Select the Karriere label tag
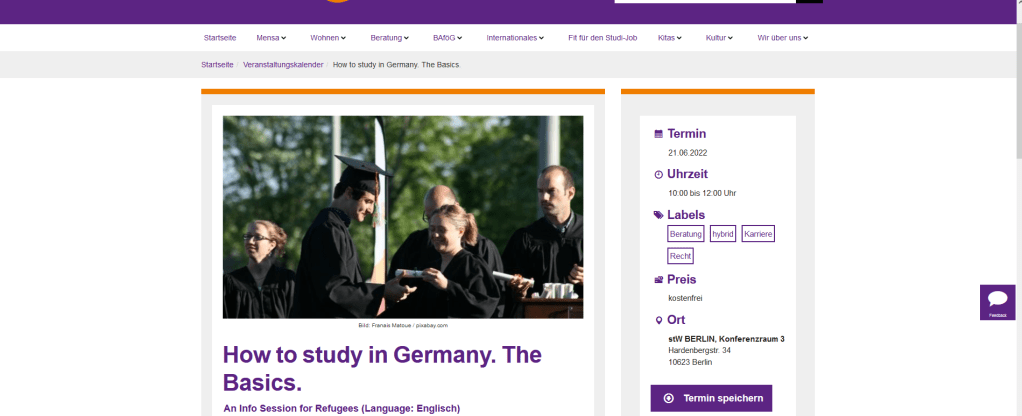The height and width of the screenshot is (416, 1022). (x=758, y=233)
